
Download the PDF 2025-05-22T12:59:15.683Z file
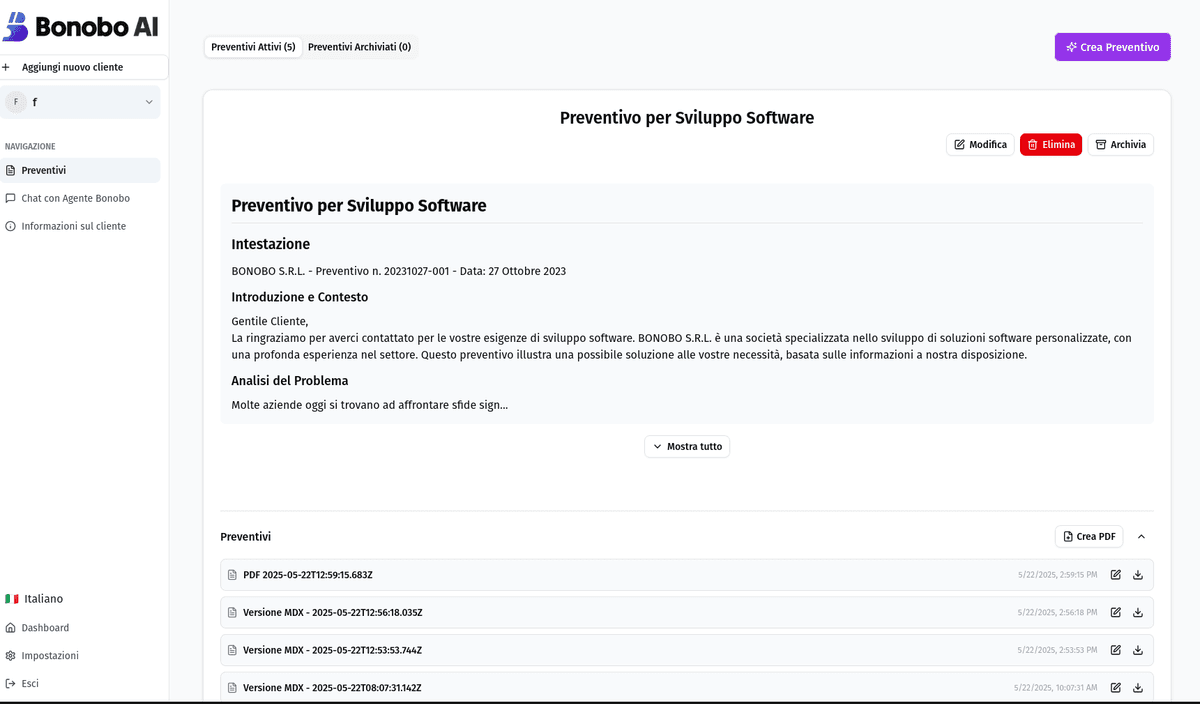1137,575
